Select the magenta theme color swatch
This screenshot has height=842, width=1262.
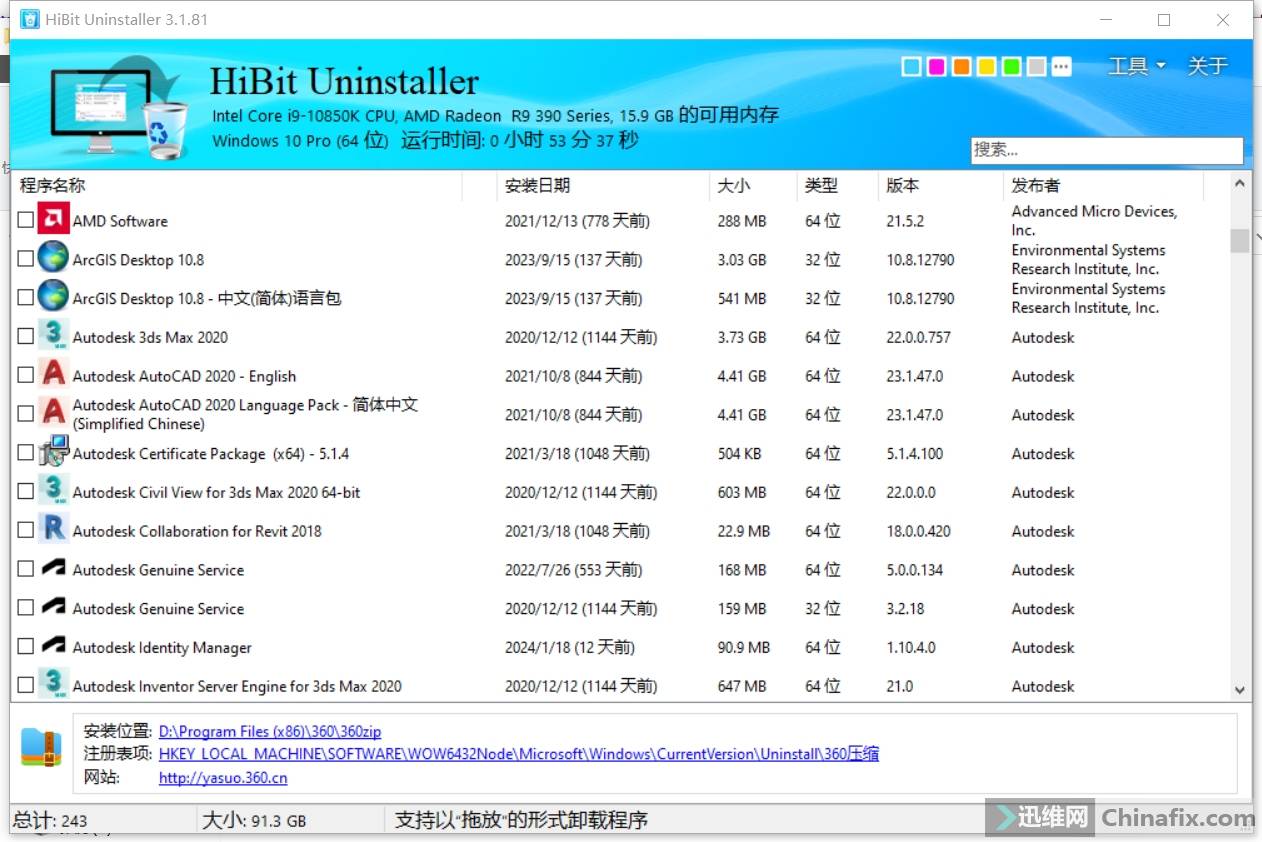click(x=936, y=67)
